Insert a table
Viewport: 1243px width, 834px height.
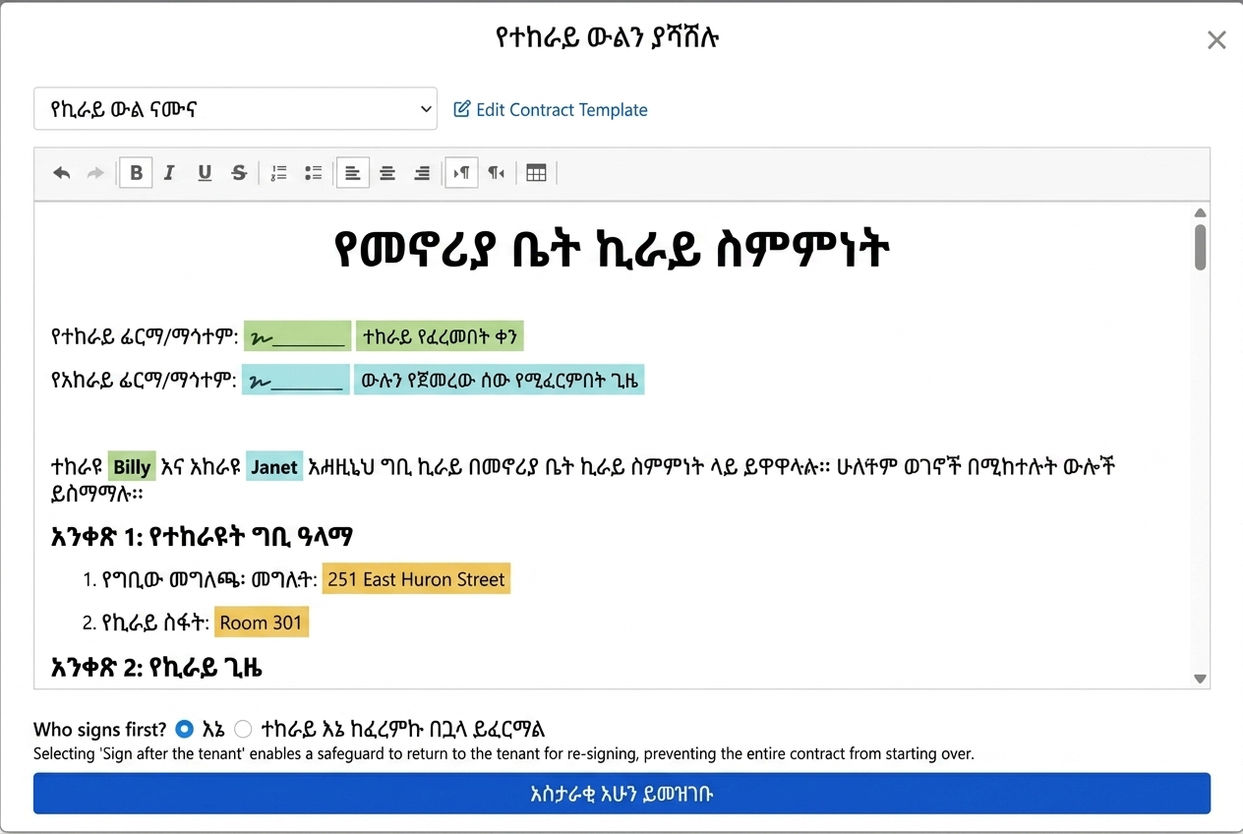click(536, 173)
